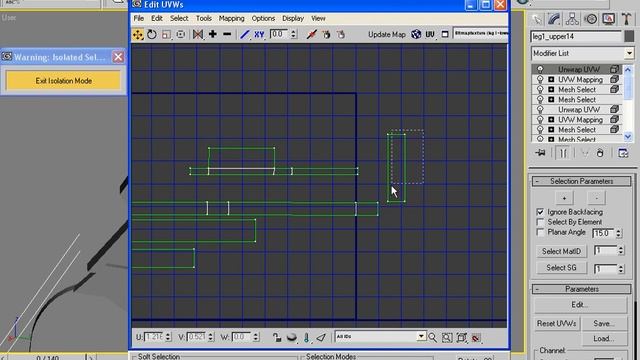Open the Display command panel tab
640x360 pixels.
[608, 19]
